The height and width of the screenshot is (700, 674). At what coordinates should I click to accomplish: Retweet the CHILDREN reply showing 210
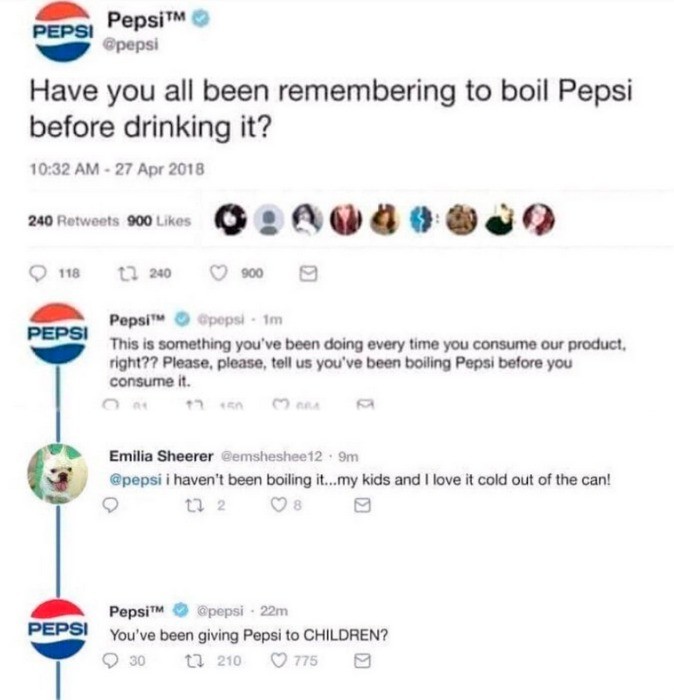click(x=193, y=661)
